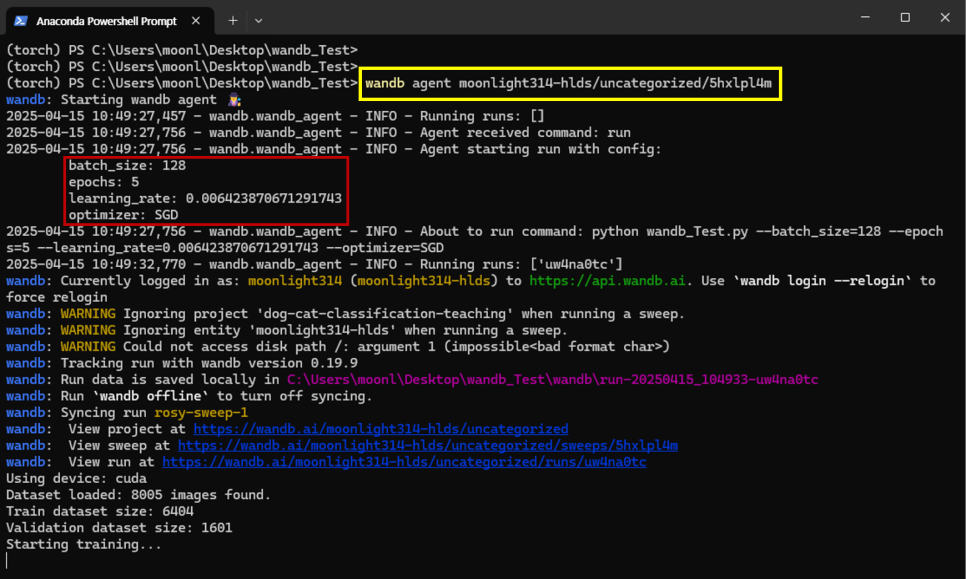Close the Anaconda Powershell Prompt tab
The image size is (966, 579).
click(x=196, y=21)
